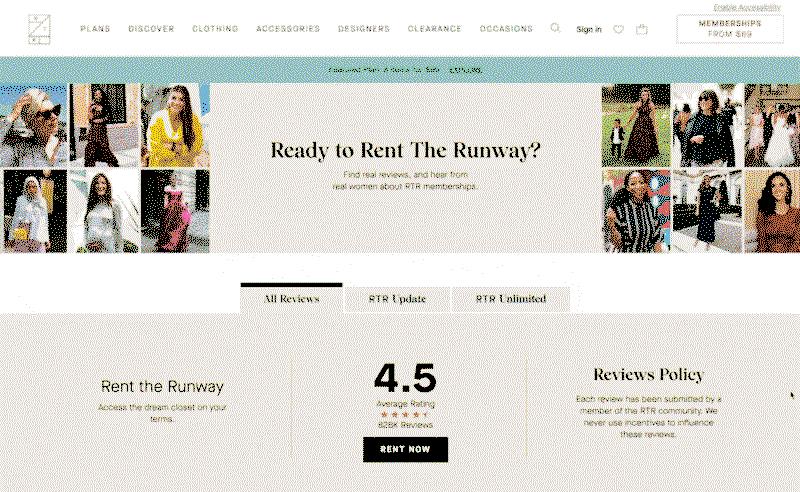Click the Rent the Runway logo icon
Screen dimensions: 800x492
39,29
